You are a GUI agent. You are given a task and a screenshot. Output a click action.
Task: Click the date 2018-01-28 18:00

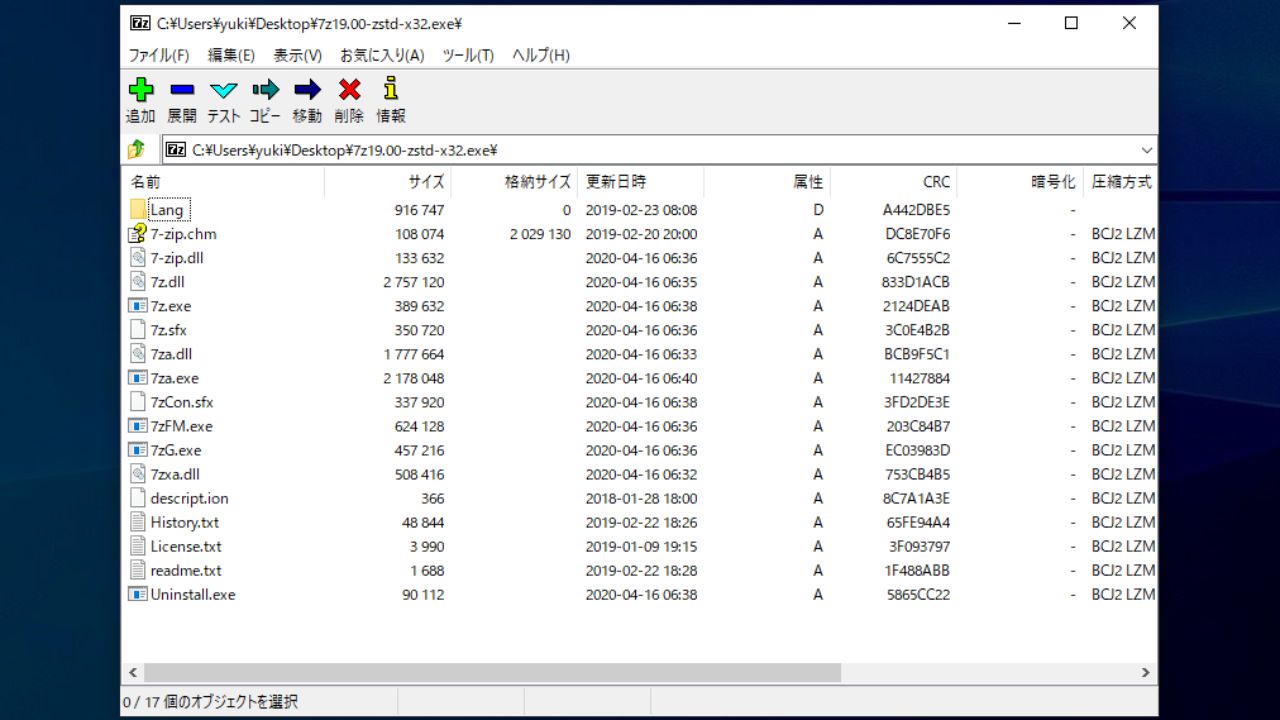click(641, 498)
